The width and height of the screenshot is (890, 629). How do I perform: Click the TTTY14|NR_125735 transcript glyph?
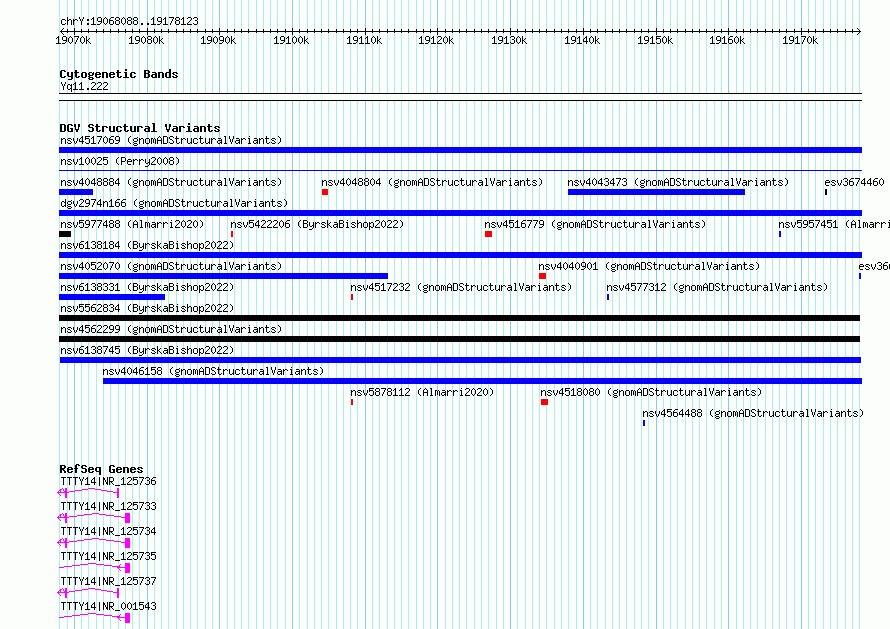(x=94, y=568)
